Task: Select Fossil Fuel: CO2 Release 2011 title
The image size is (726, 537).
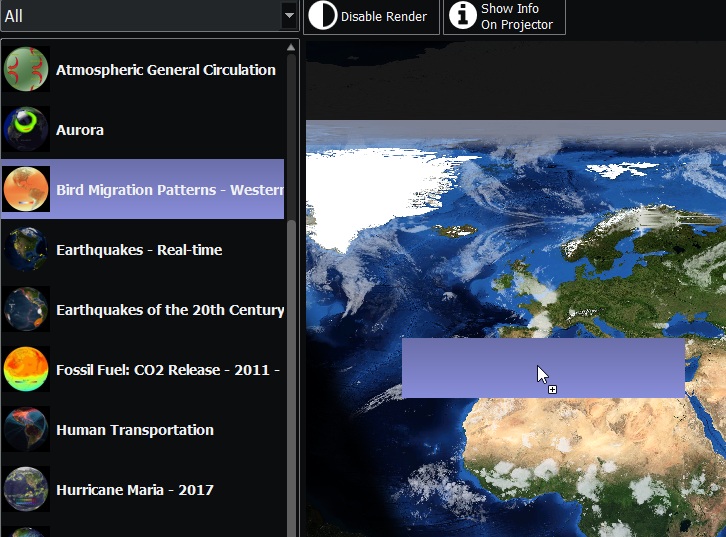Action: 168,370
